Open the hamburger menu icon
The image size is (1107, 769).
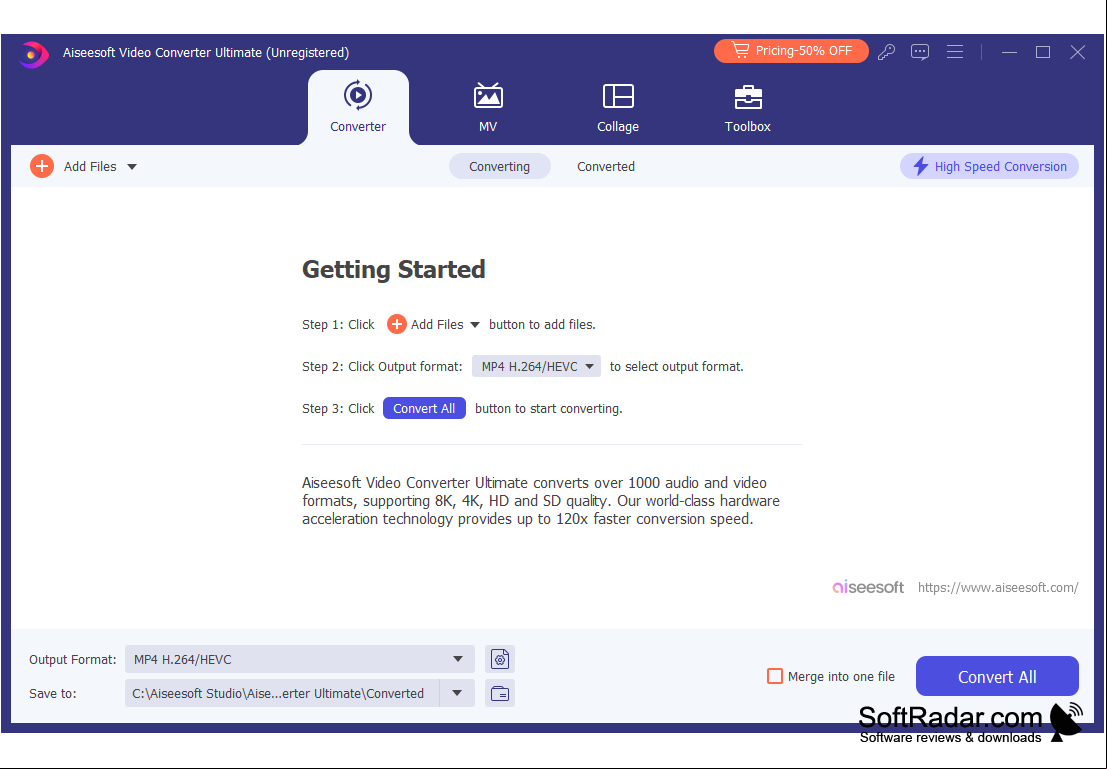(955, 52)
